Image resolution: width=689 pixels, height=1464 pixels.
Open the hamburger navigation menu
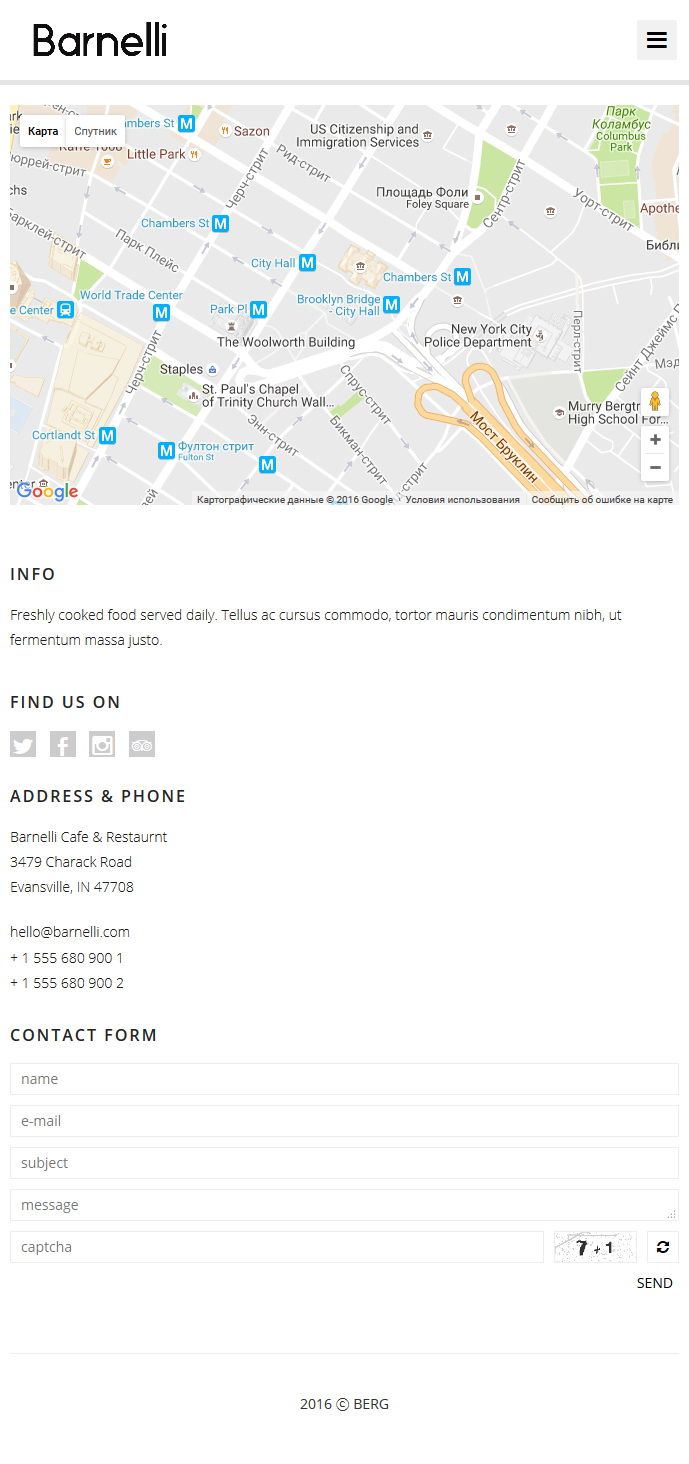pos(657,40)
